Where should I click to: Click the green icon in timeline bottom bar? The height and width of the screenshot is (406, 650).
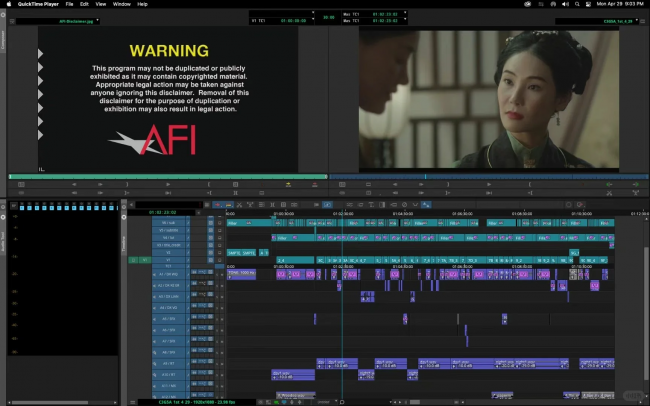[x=276, y=402]
